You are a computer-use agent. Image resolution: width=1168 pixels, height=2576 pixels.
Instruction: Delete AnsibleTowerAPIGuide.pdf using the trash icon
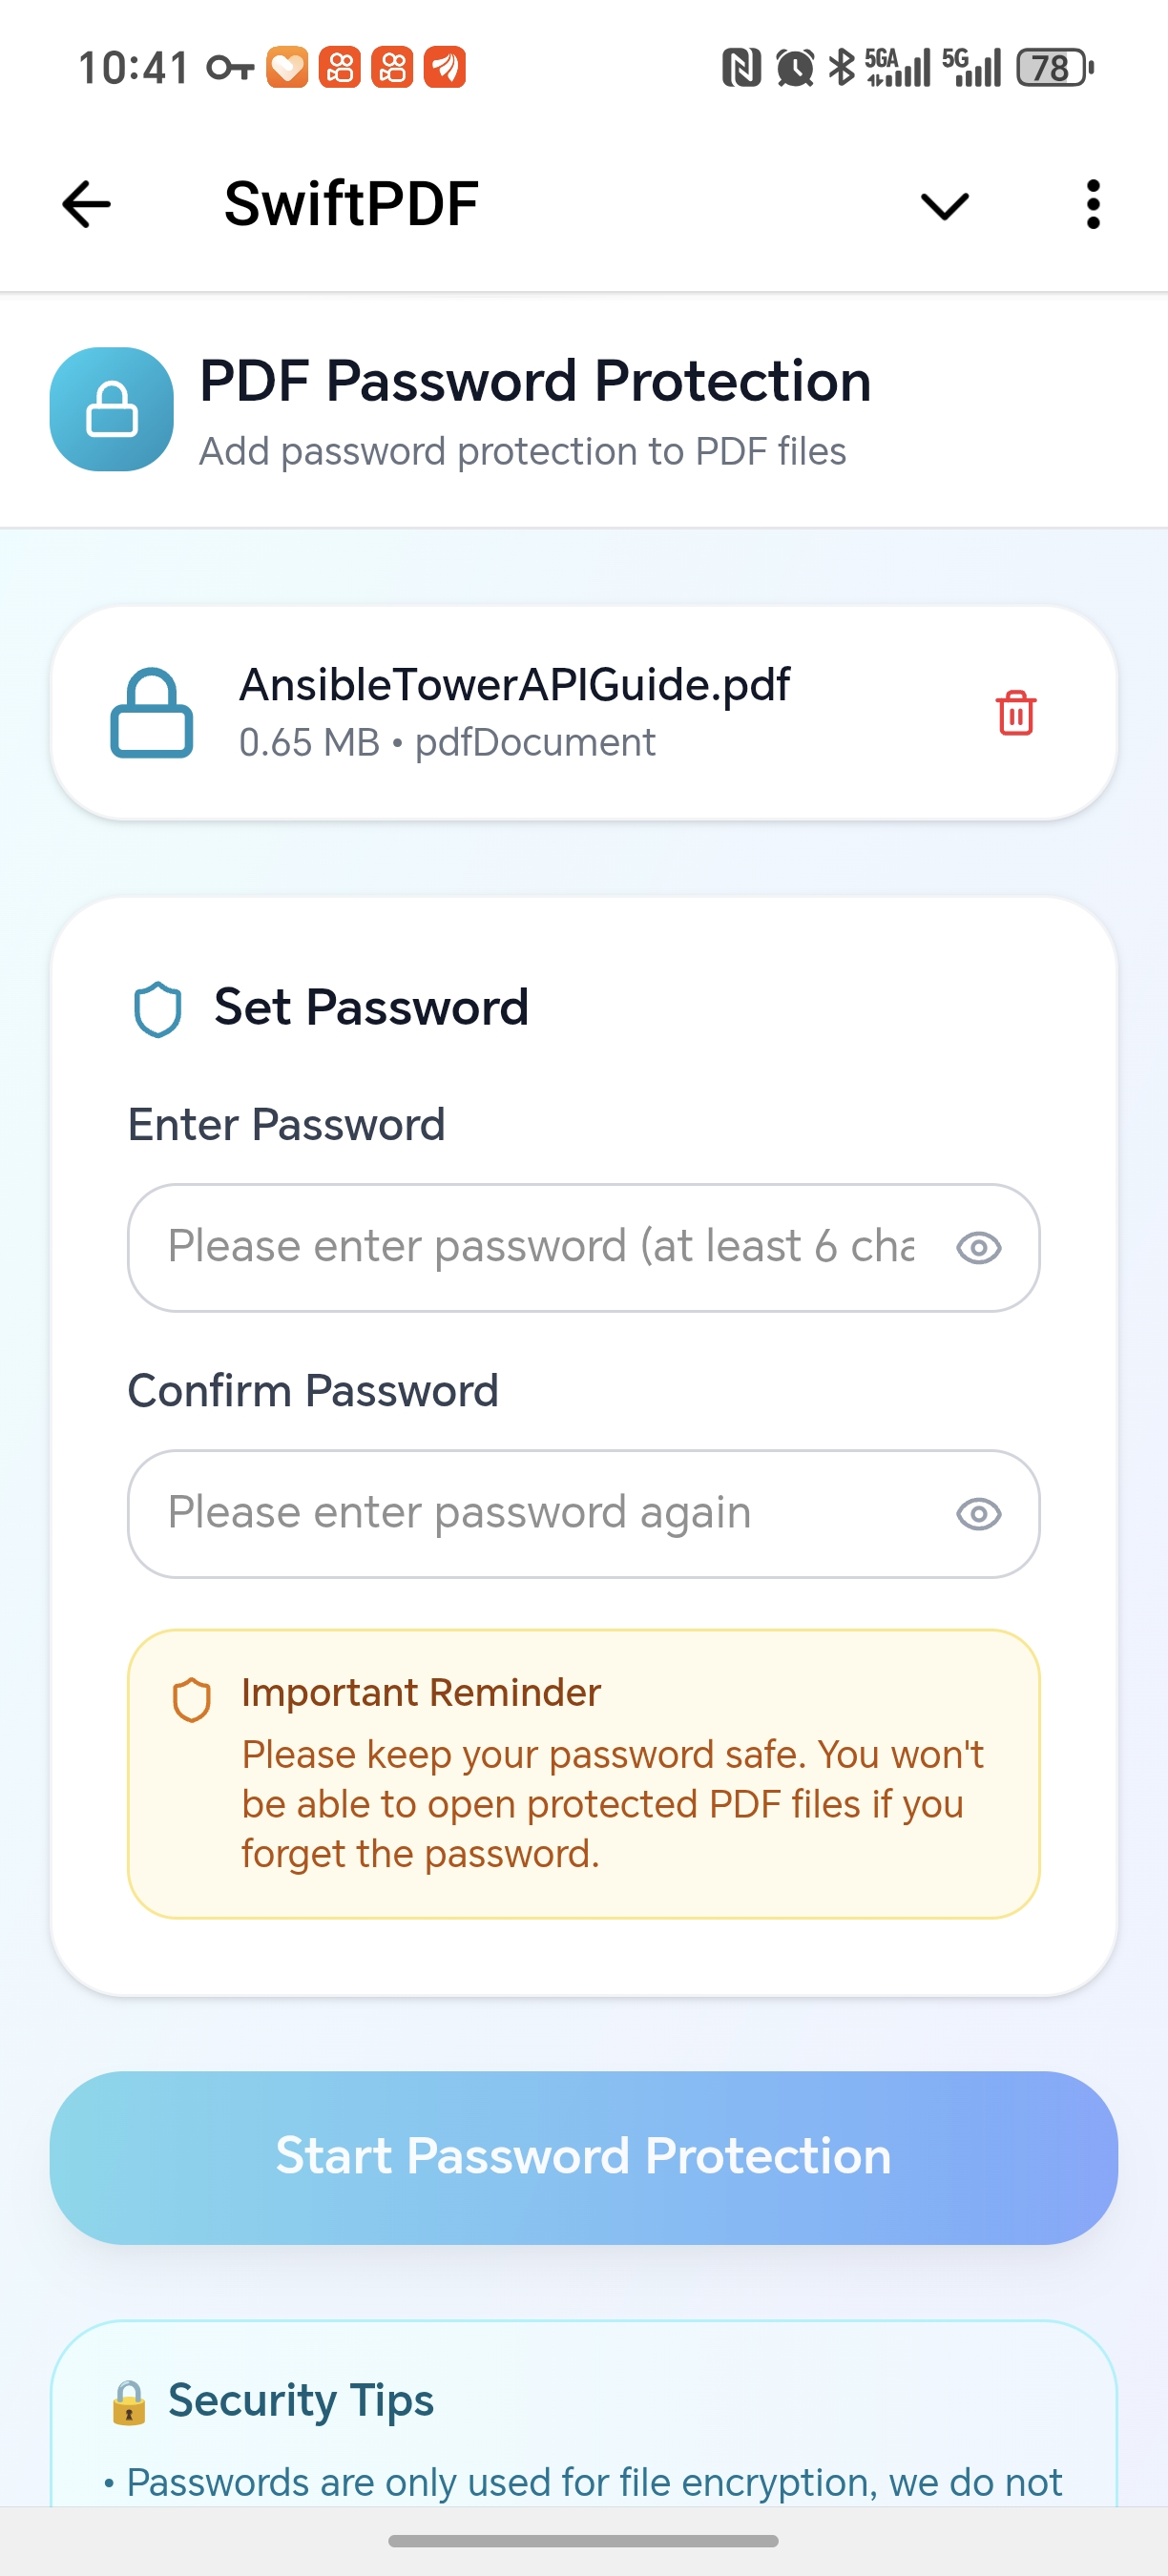point(1015,712)
